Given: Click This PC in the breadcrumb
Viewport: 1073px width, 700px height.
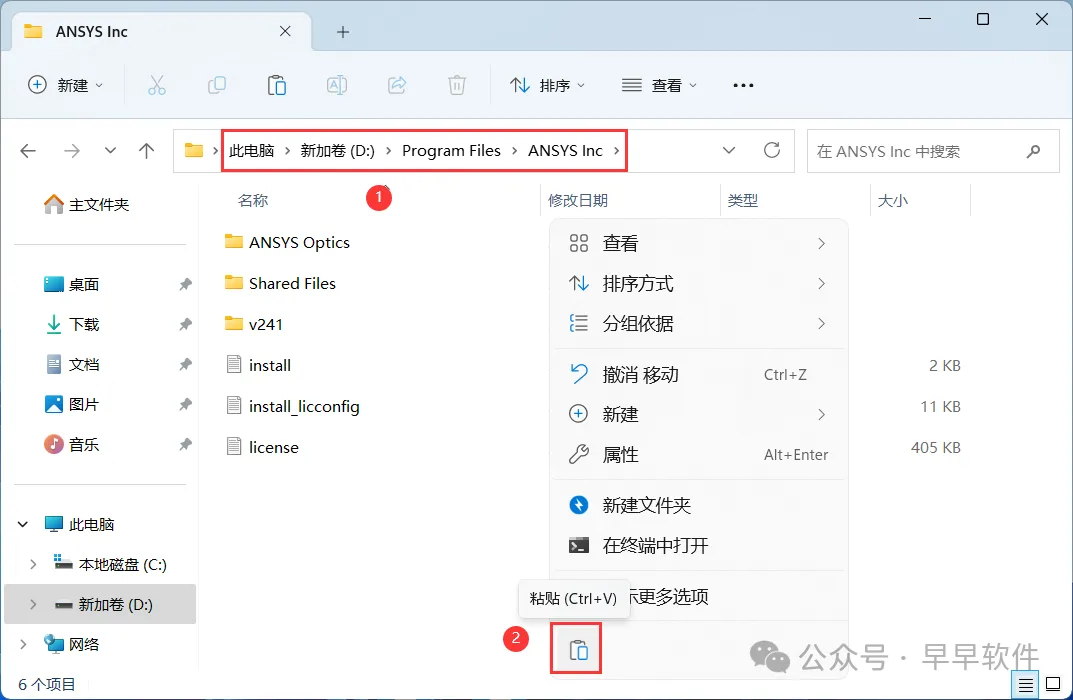Looking at the screenshot, I should 251,151.
